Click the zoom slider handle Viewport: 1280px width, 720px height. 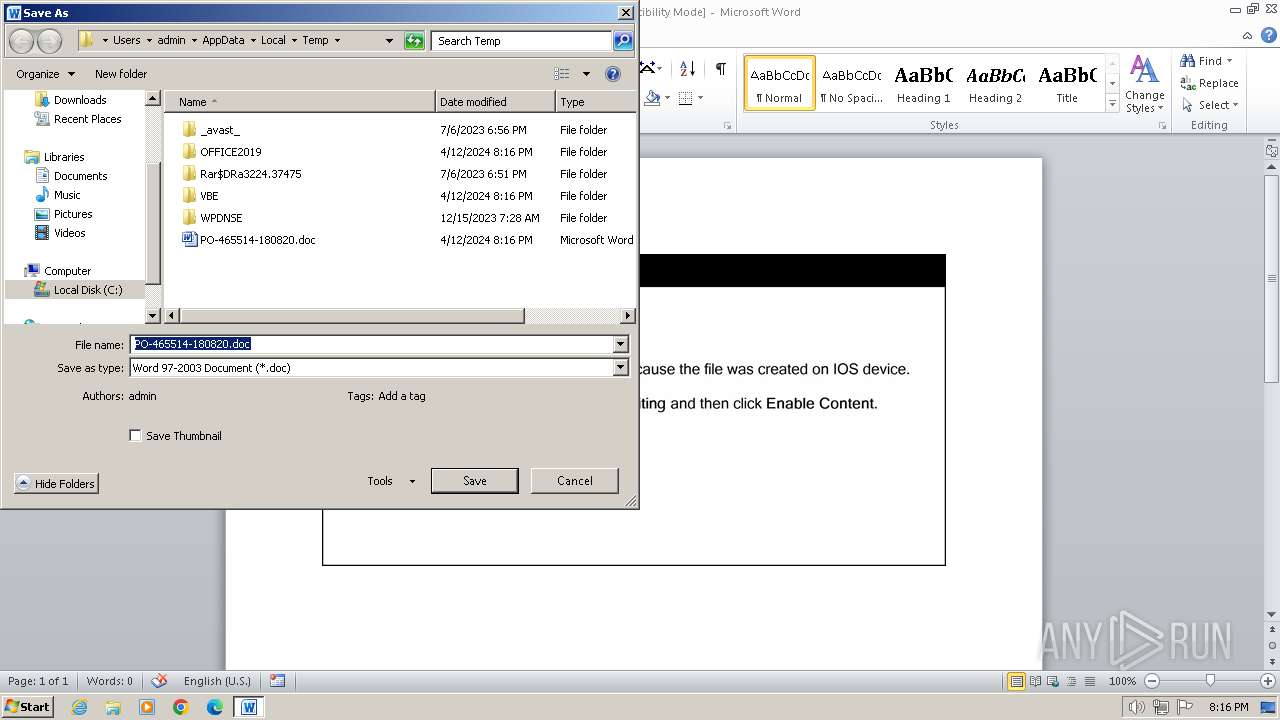pos(1210,681)
